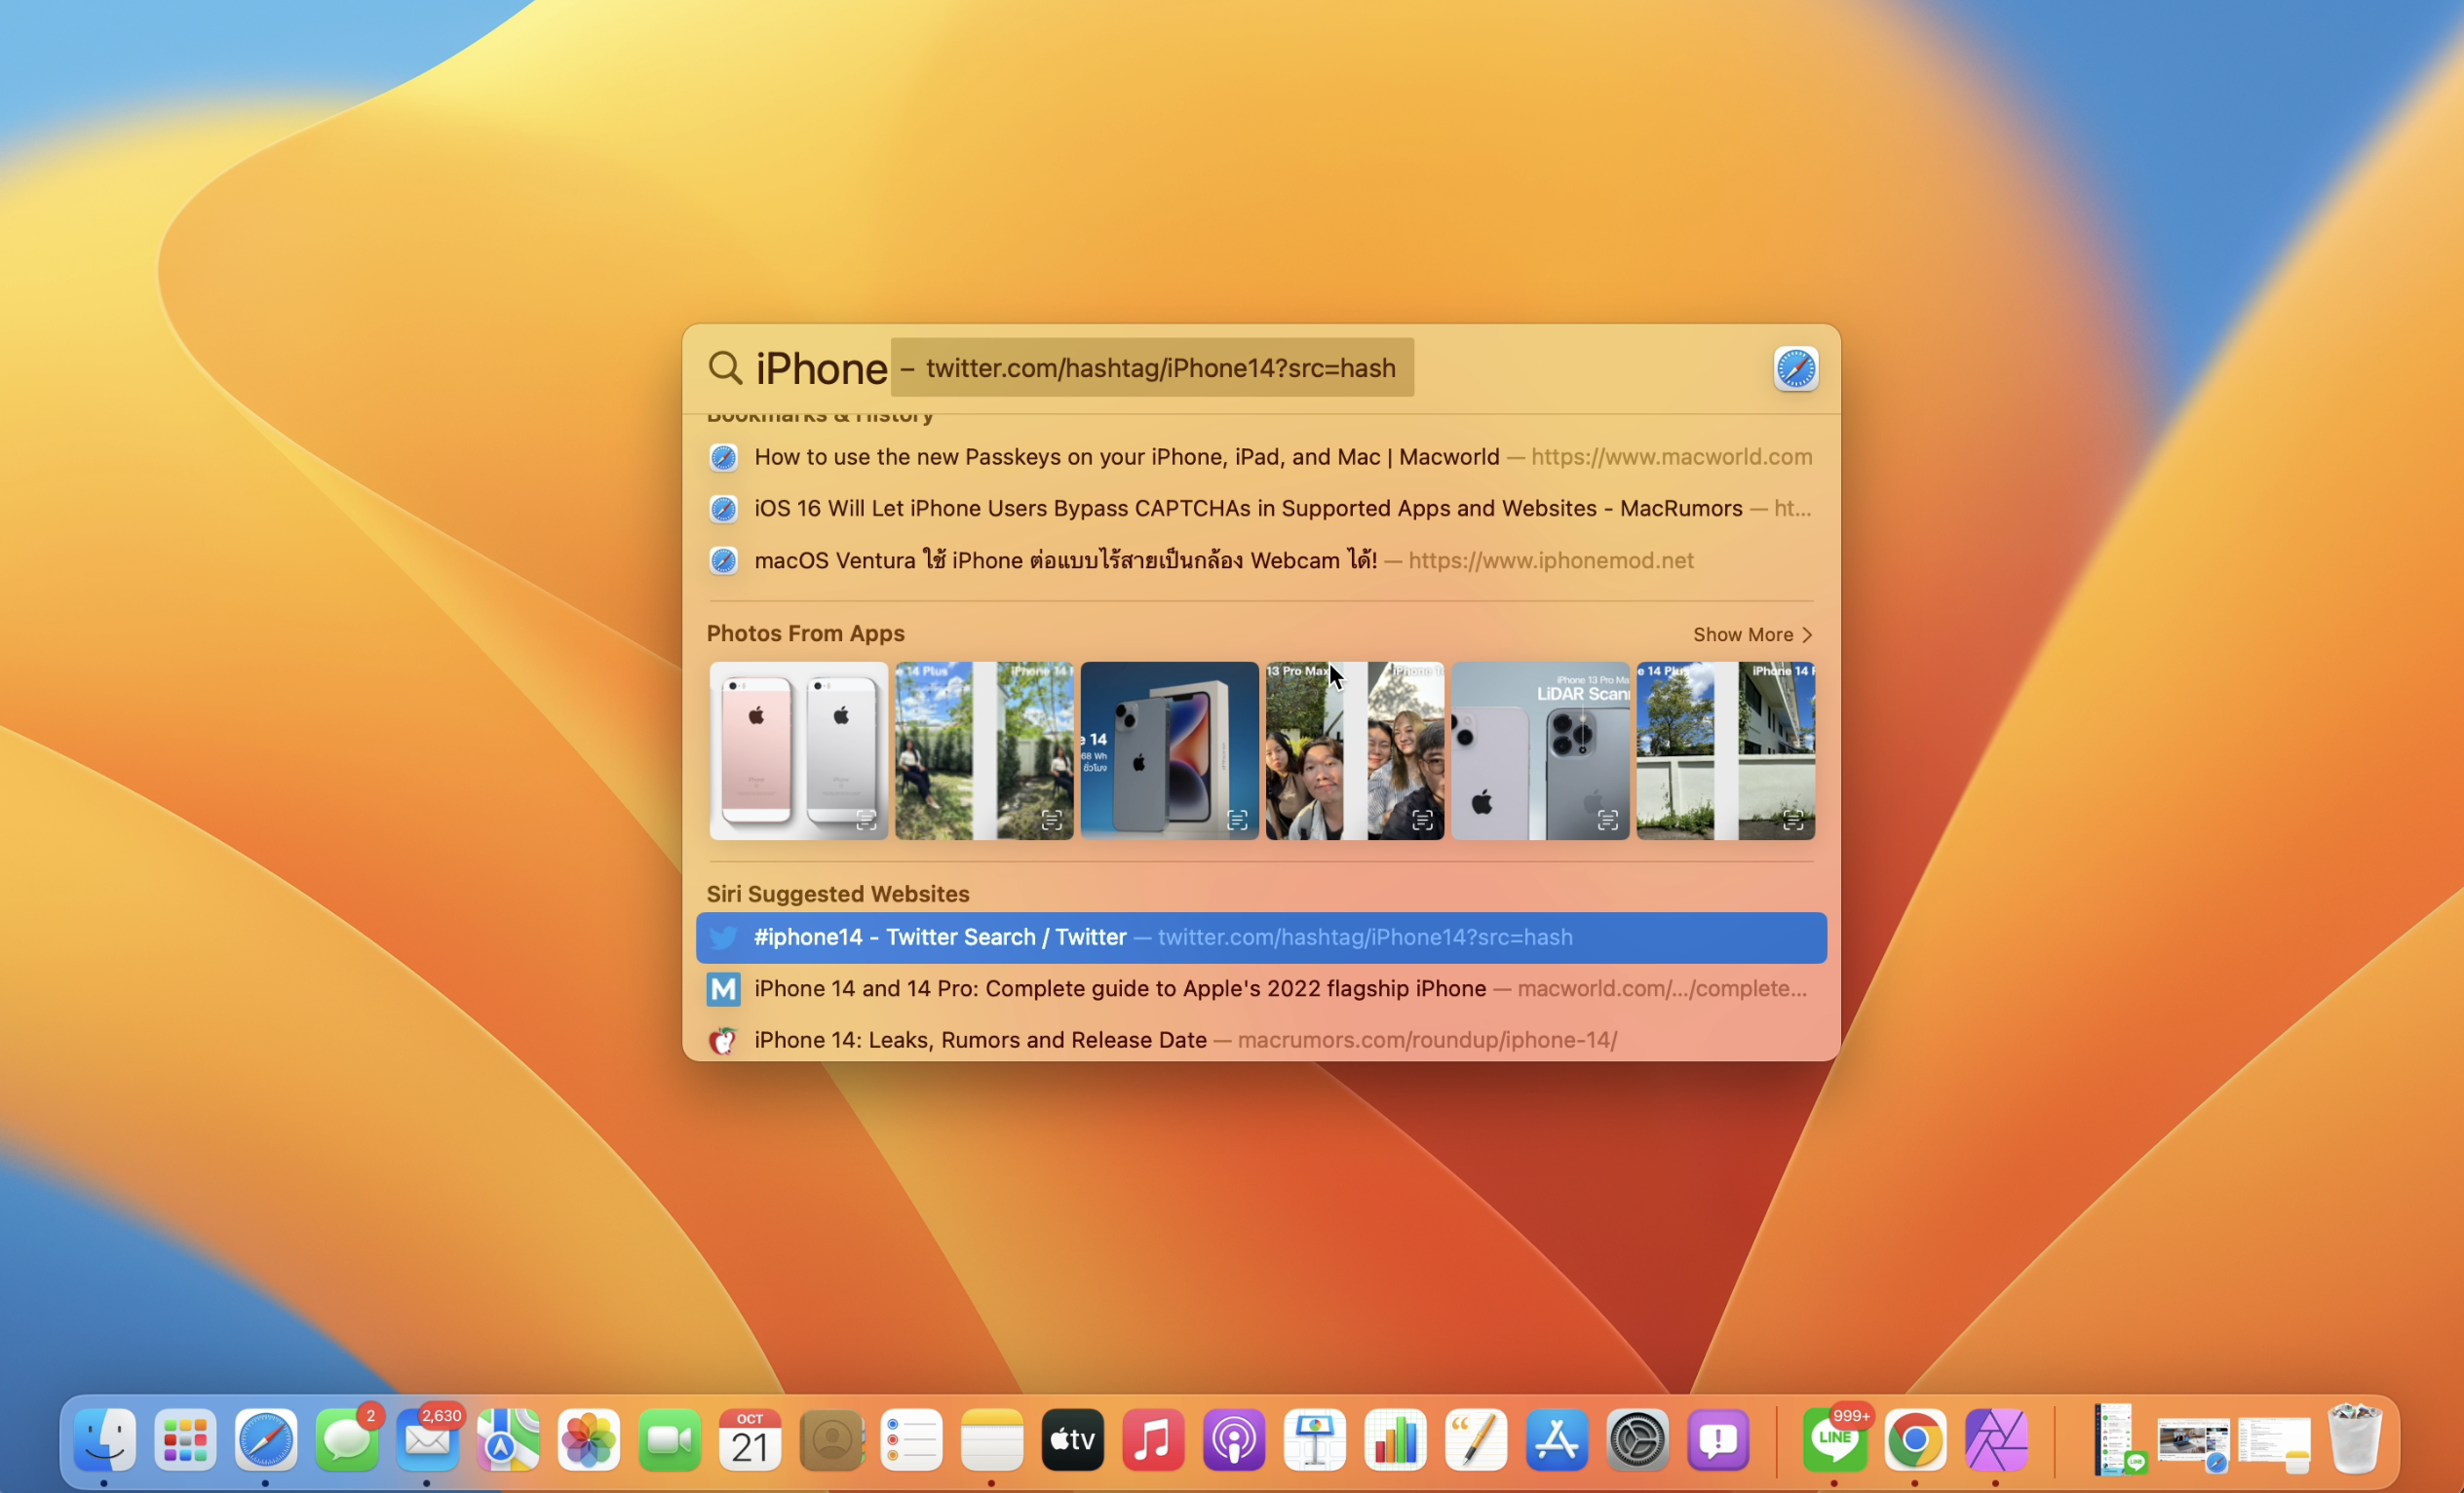Open the Photos app in the Dock
Viewport: 2464px width, 1493px height.
point(589,1440)
